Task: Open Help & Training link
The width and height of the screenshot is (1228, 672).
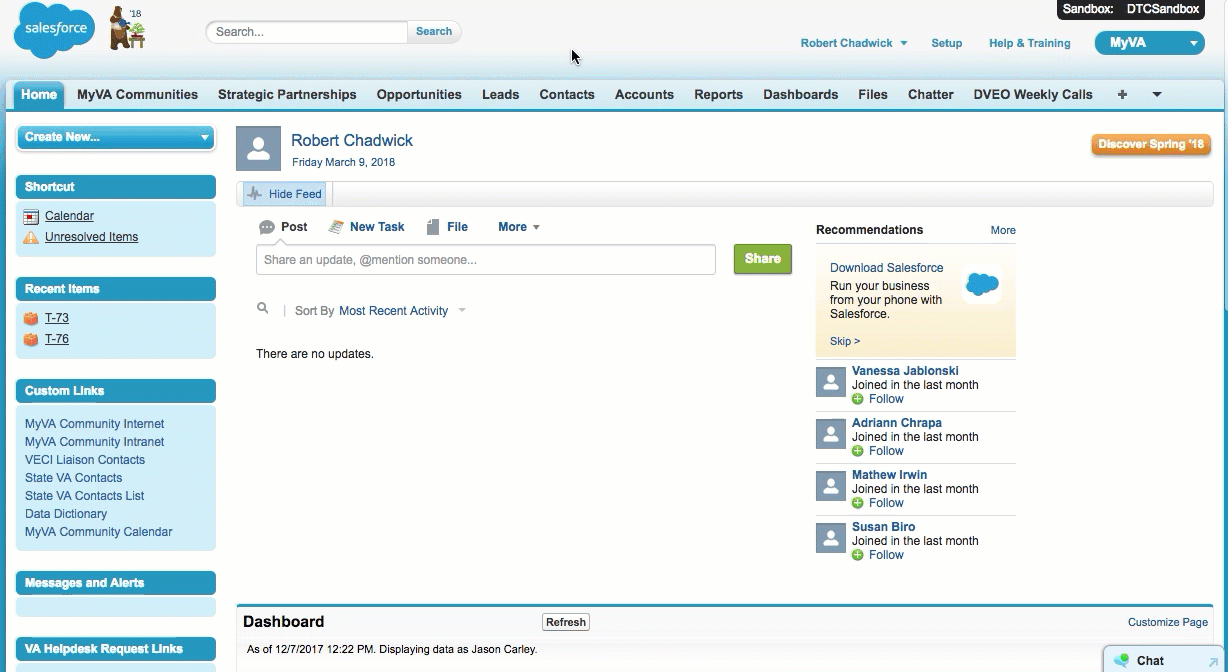Action: 1029,43
